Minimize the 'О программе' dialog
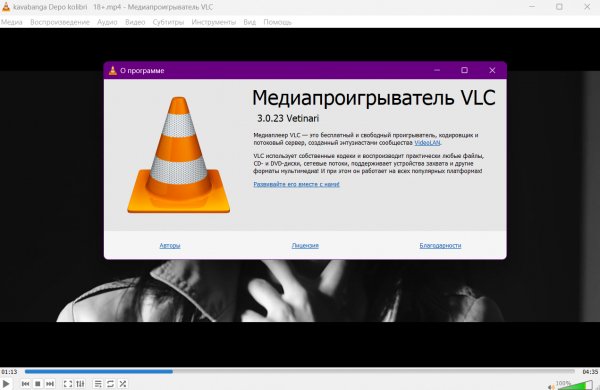This screenshot has height=390, width=600. coord(437,70)
